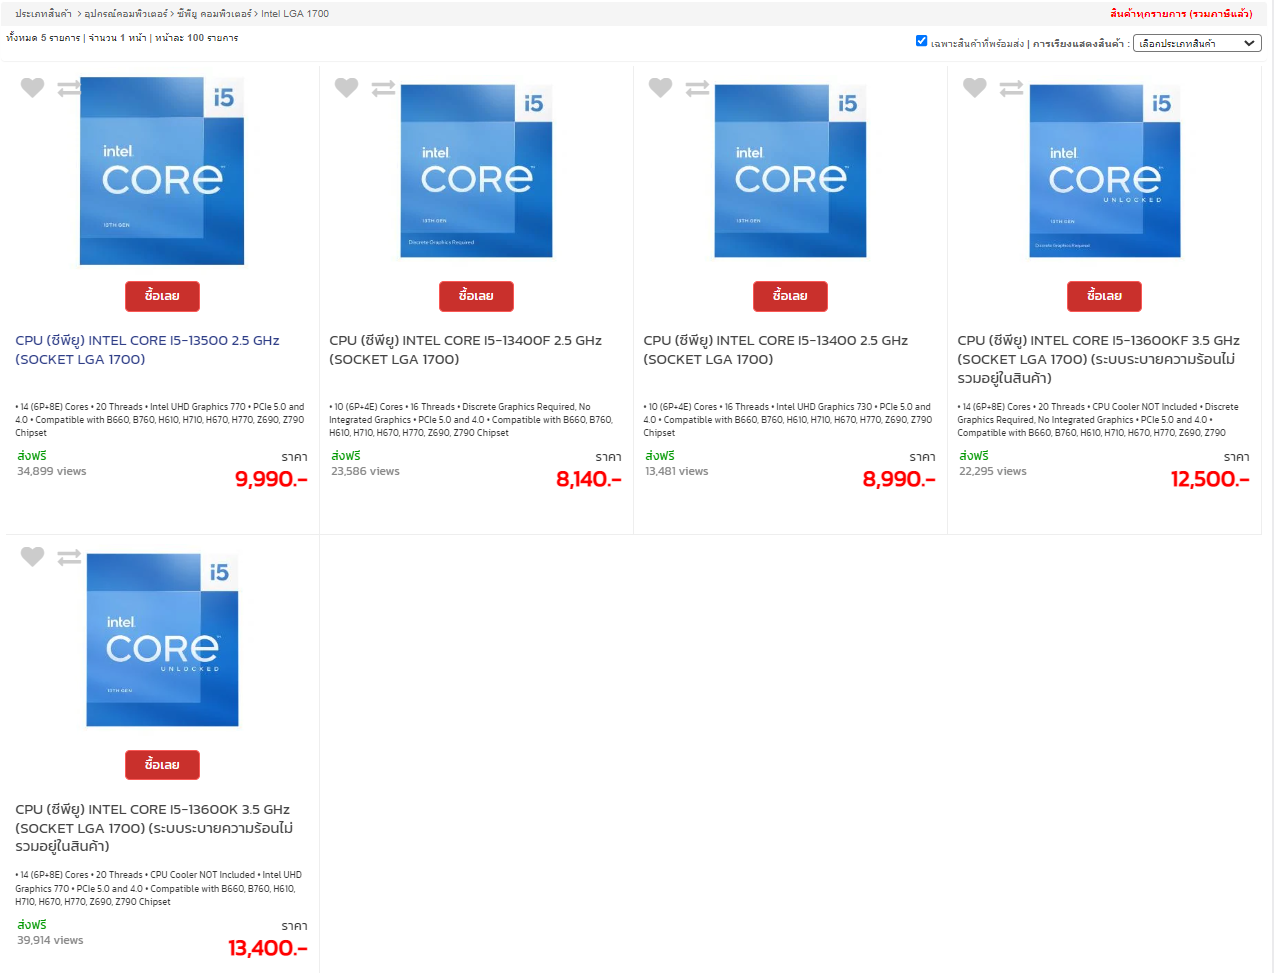Click ส่งฟรี label on Core i5-13500
Viewport: 1274px width, 973px height.
coord(32,456)
